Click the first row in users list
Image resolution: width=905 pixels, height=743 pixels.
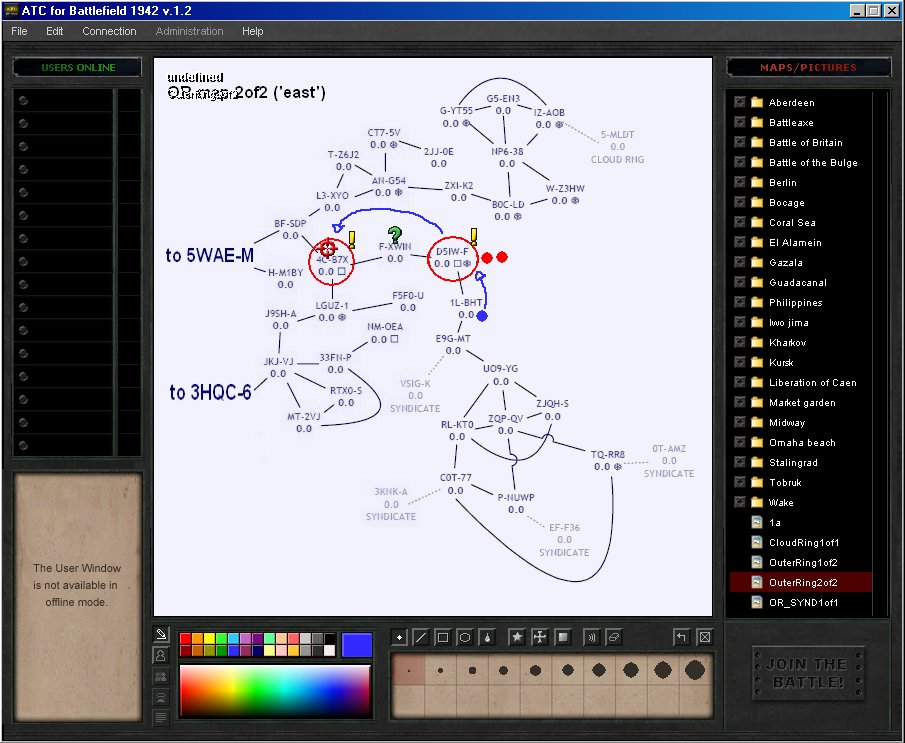pyautogui.click(x=77, y=100)
